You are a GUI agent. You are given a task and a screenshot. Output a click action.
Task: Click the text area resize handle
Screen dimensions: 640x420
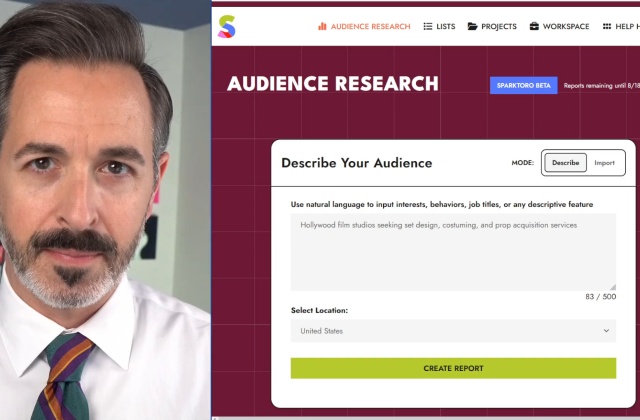(x=612, y=287)
